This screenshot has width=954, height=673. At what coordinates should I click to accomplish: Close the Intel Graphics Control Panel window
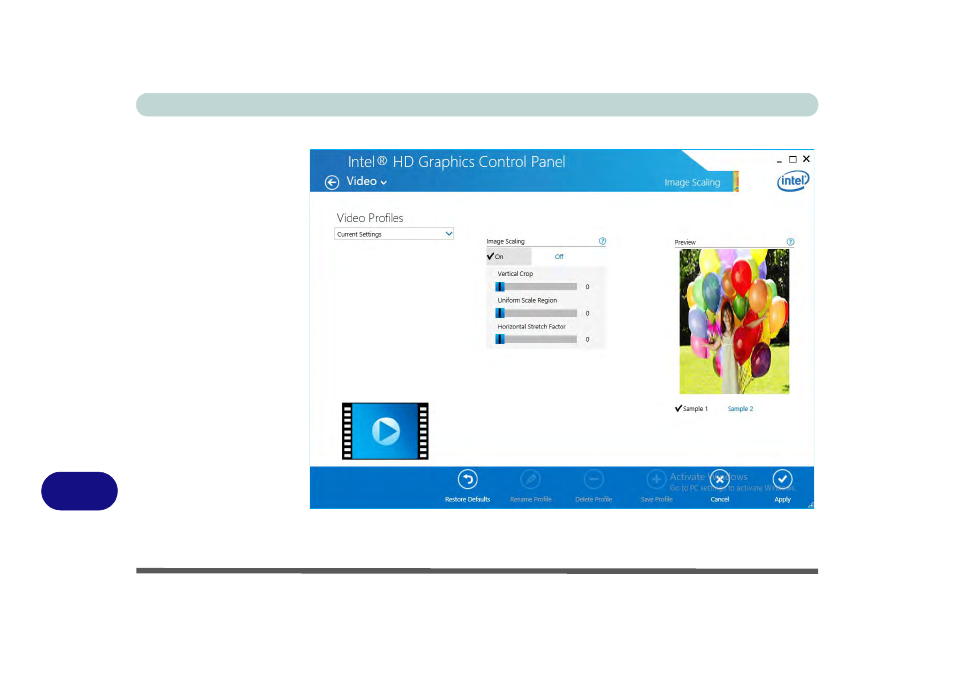[x=806, y=159]
